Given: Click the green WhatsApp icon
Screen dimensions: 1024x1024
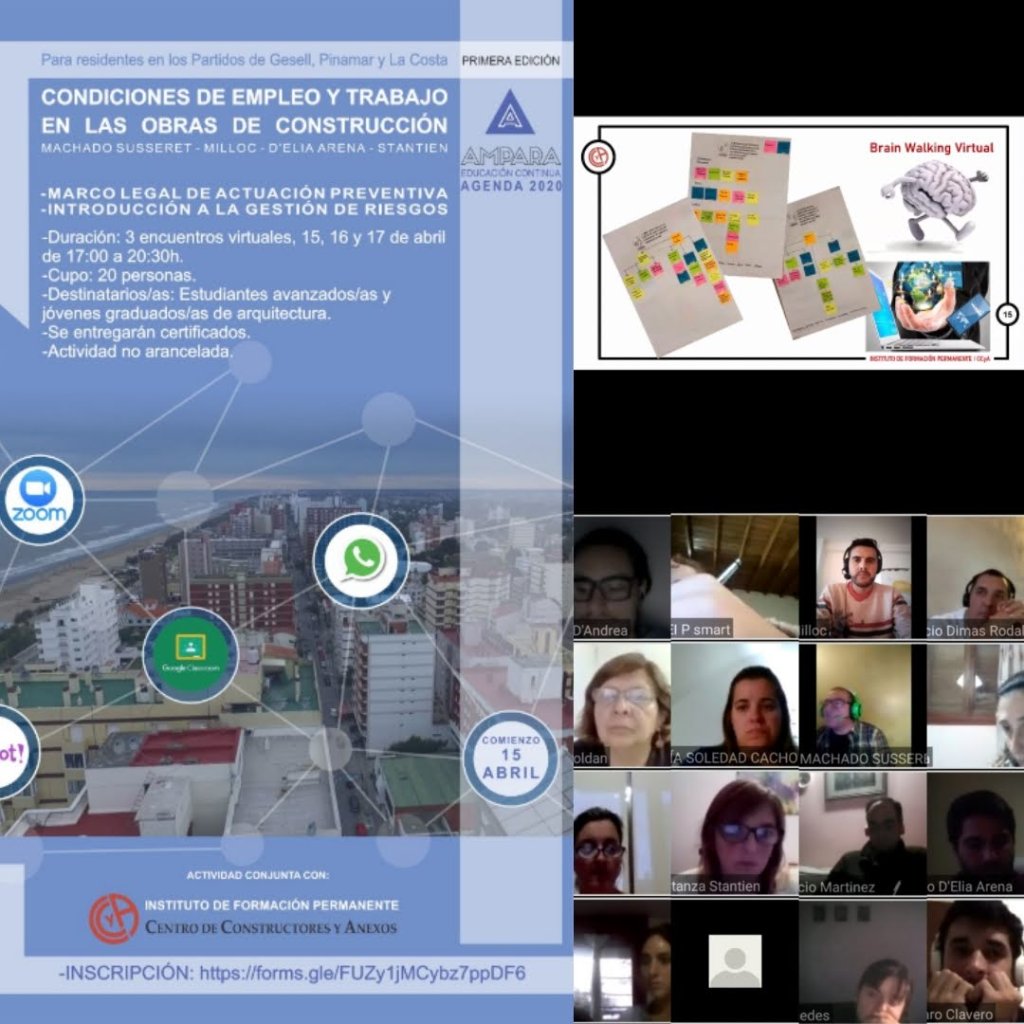Looking at the screenshot, I should 361,560.
